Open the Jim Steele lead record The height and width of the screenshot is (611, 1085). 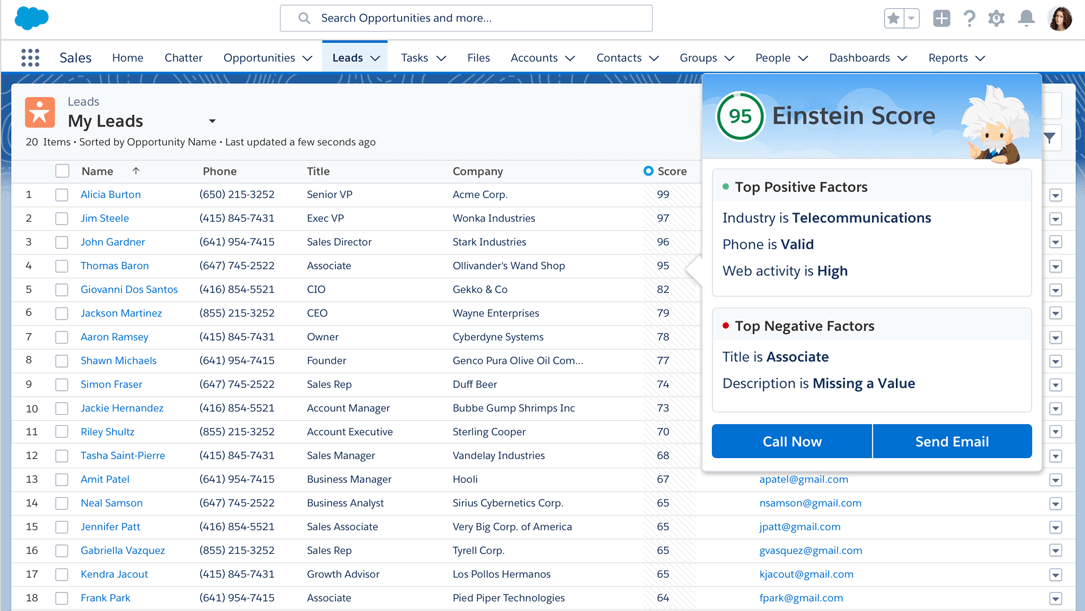click(105, 218)
